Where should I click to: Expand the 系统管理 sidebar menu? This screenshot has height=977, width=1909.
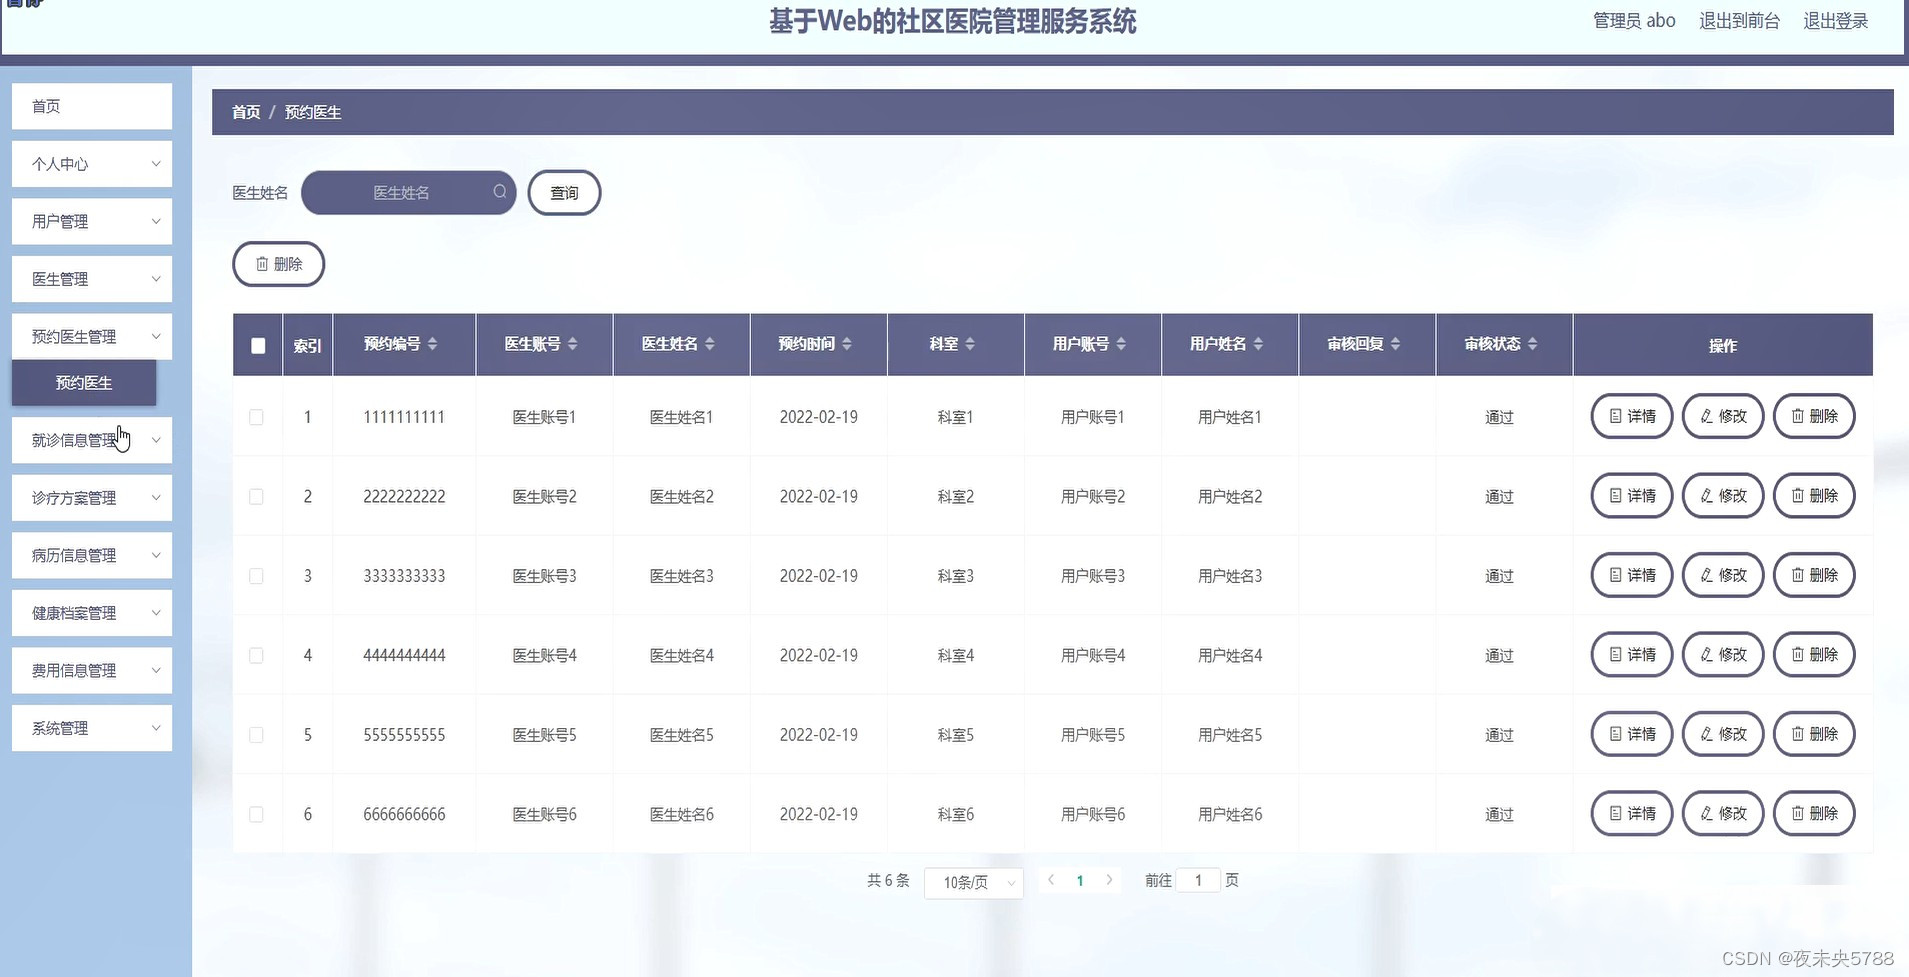pyautogui.click(x=92, y=728)
